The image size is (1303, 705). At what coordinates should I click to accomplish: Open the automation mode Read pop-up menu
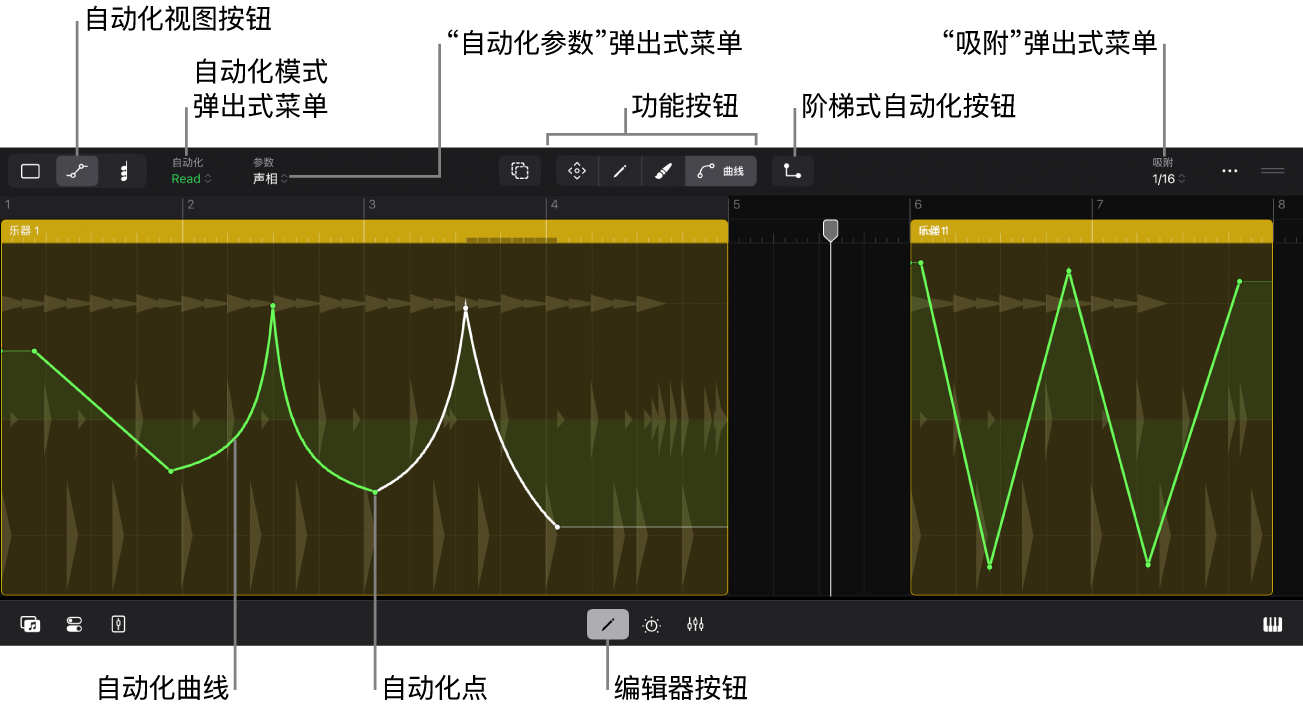[x=191, y=179]
